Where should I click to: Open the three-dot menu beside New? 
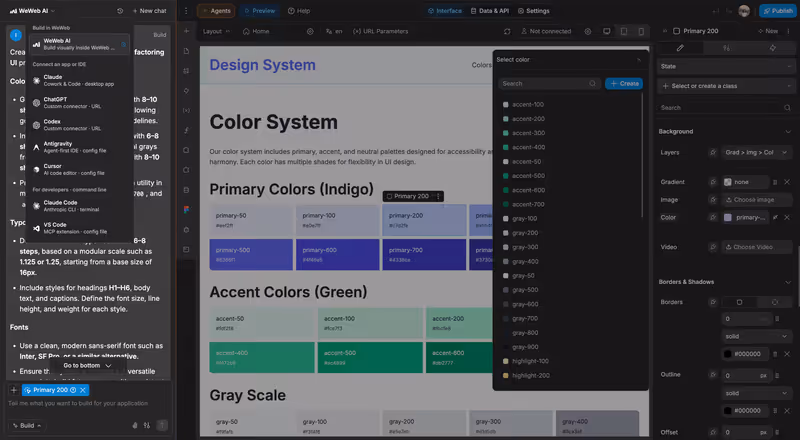(x=790, y=31)
